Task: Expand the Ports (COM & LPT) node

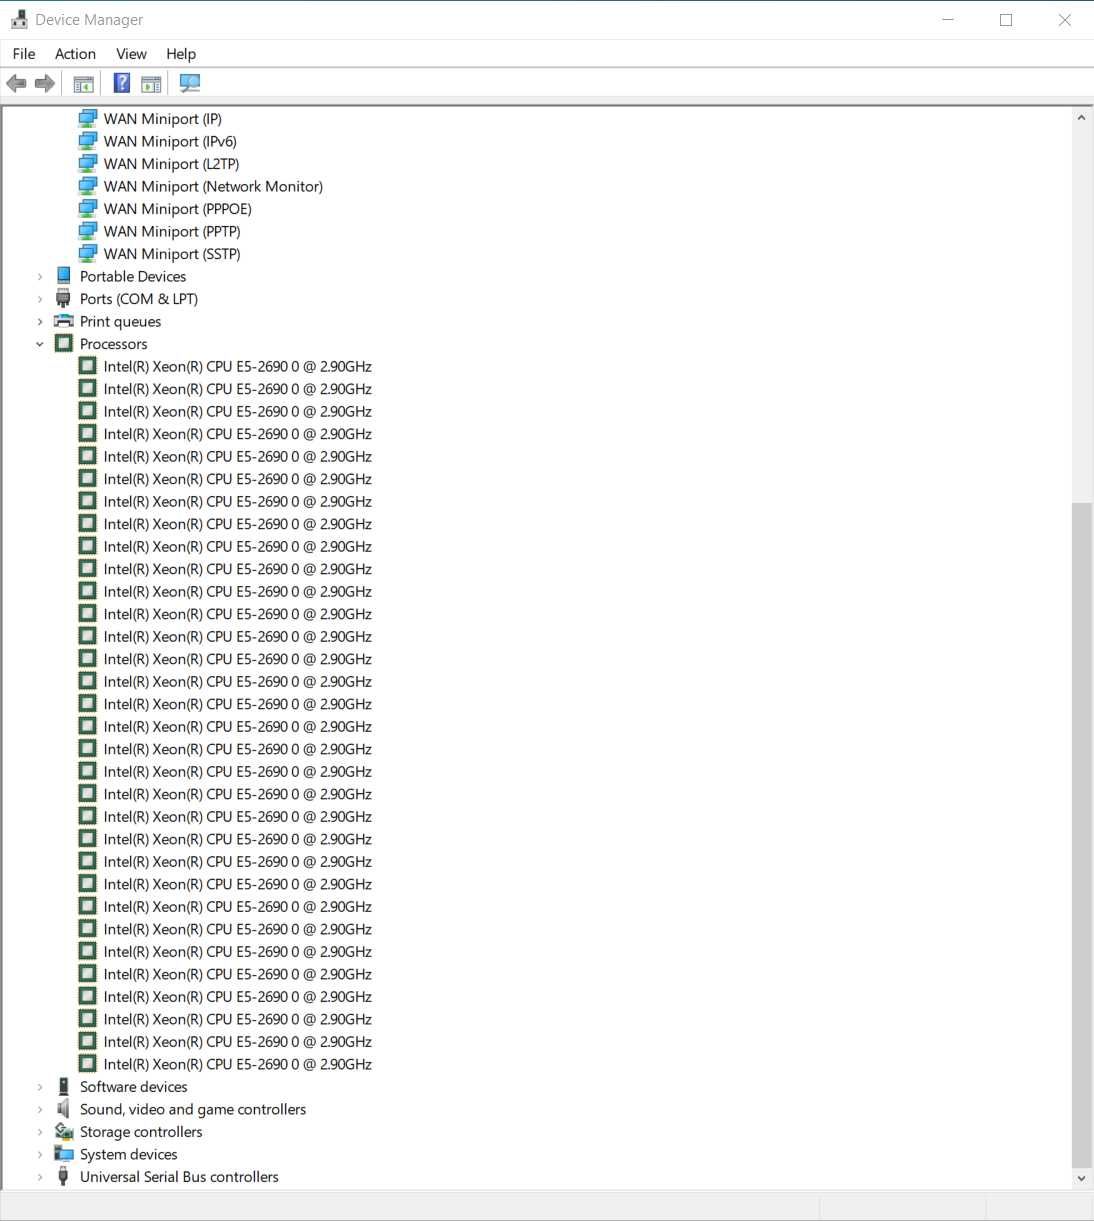Action: click(x=40, y=299)
